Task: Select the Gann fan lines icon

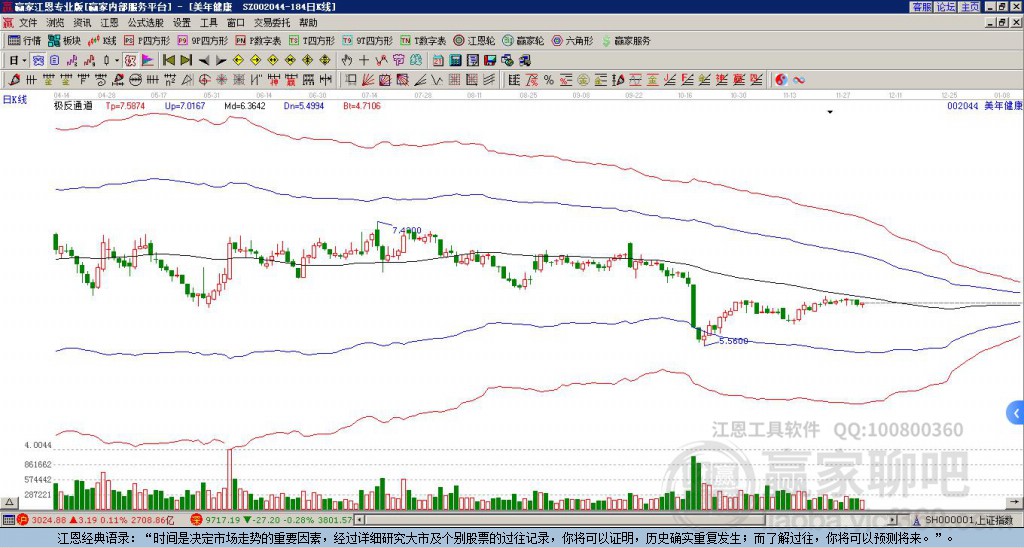Action: (x=368, y=80)
